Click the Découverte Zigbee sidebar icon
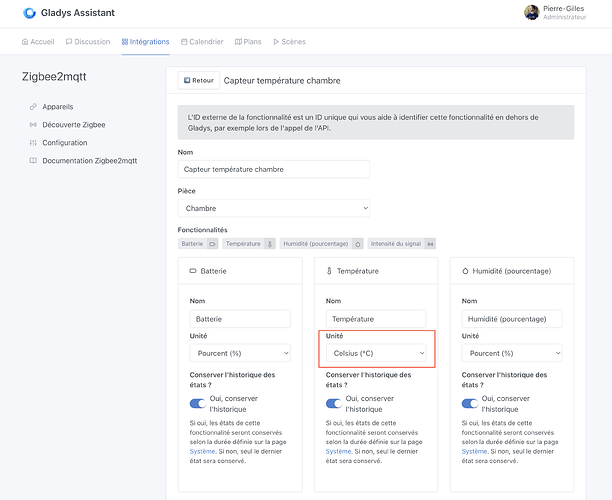The width and height of the screenshot is (612, 500). coord(33,125)
